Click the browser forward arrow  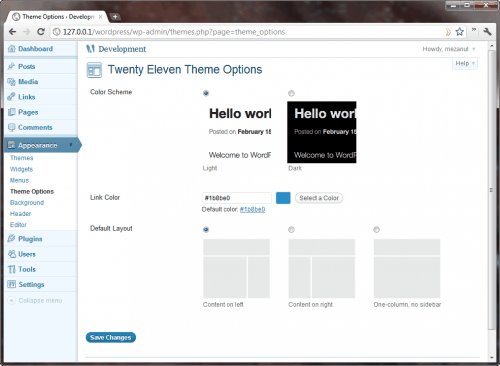27,32
